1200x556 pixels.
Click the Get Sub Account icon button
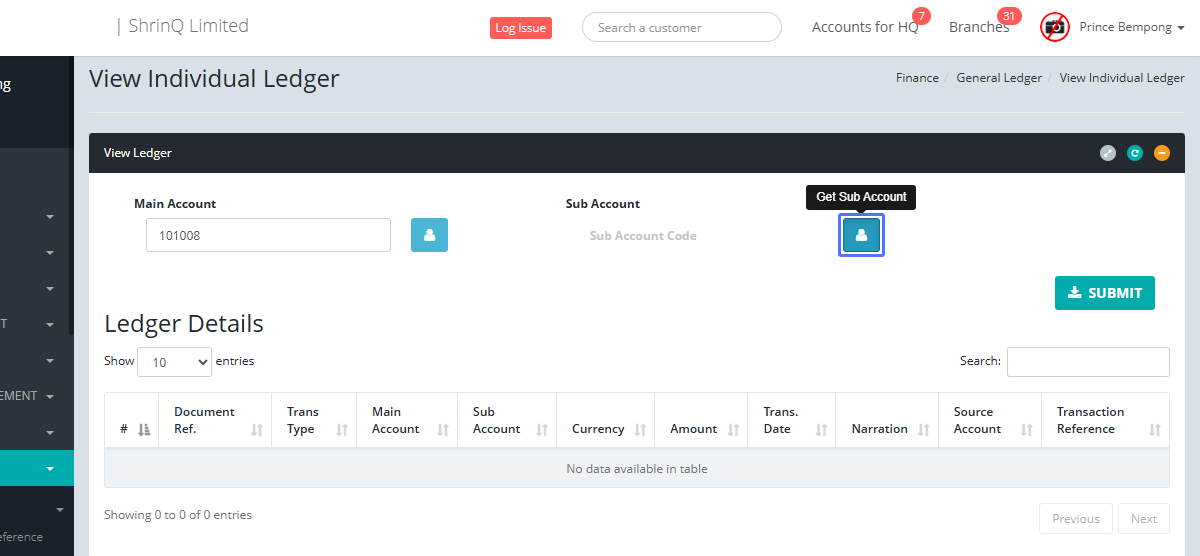click(x=861, y=236)
